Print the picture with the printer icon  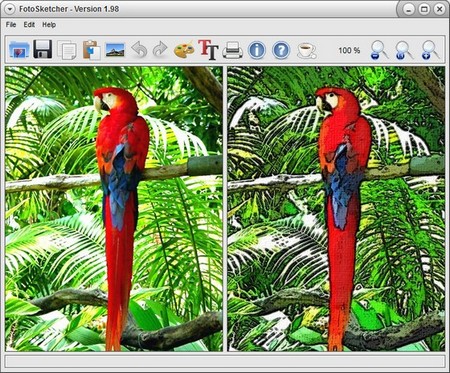[232, 50]
